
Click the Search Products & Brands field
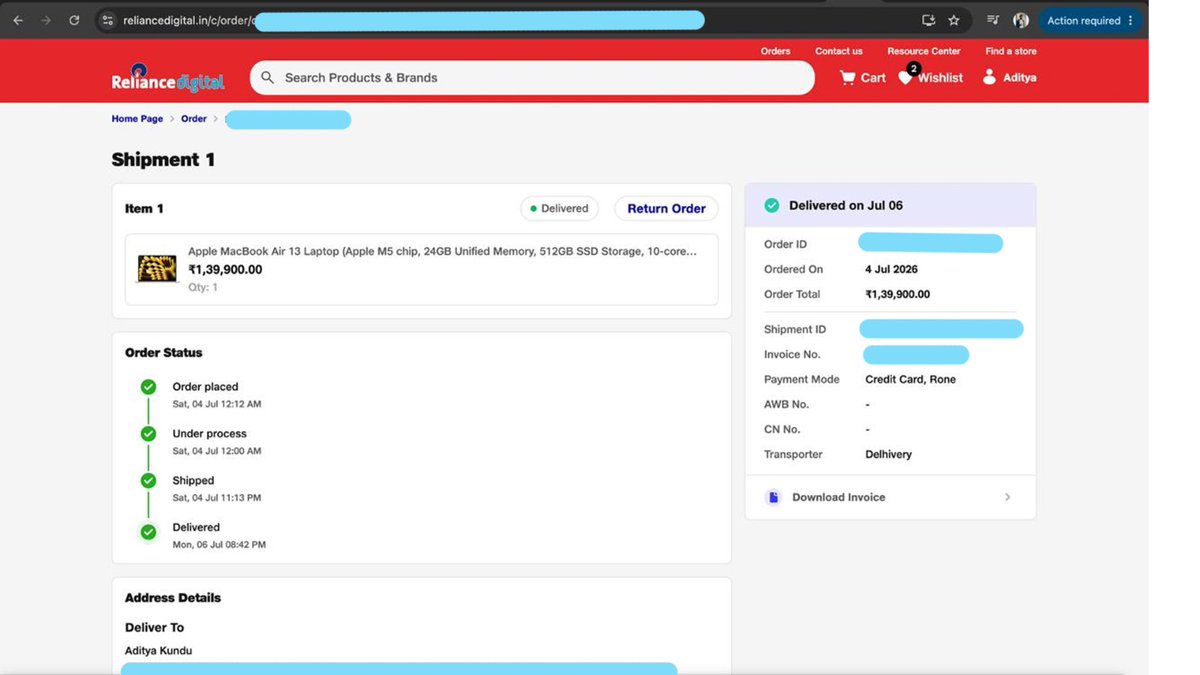pyautogui.click(x=532, y=77)
